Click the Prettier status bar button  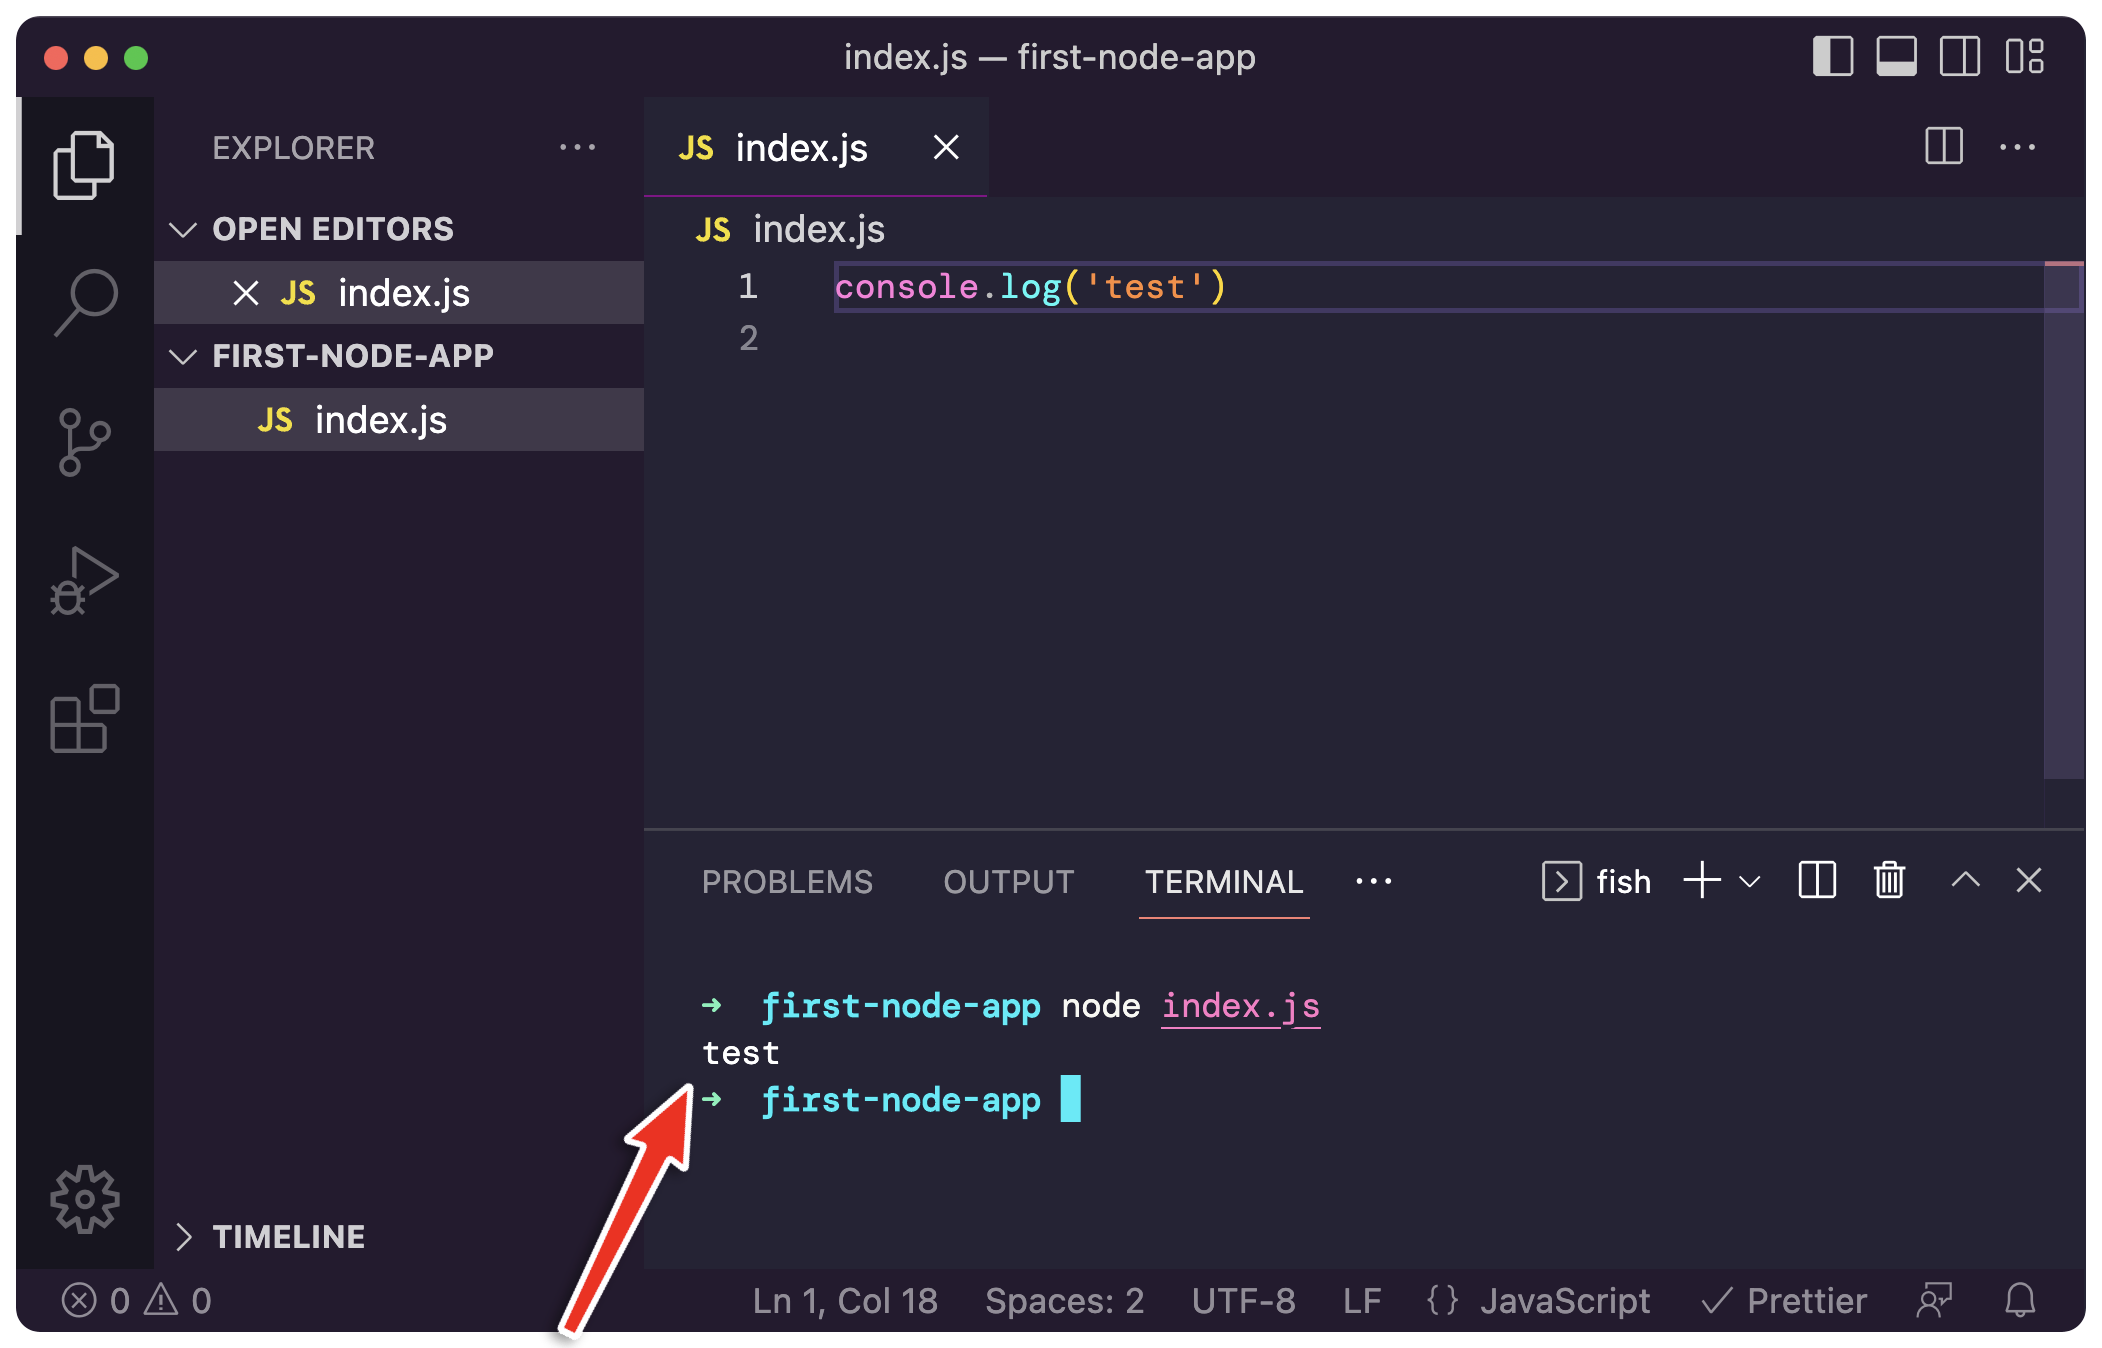coord(1786,1300)
